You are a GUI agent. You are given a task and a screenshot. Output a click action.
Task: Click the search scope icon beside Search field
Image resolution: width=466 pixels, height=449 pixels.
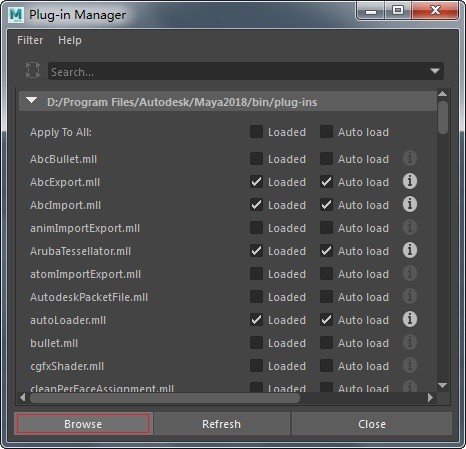[x=33, y=70]
